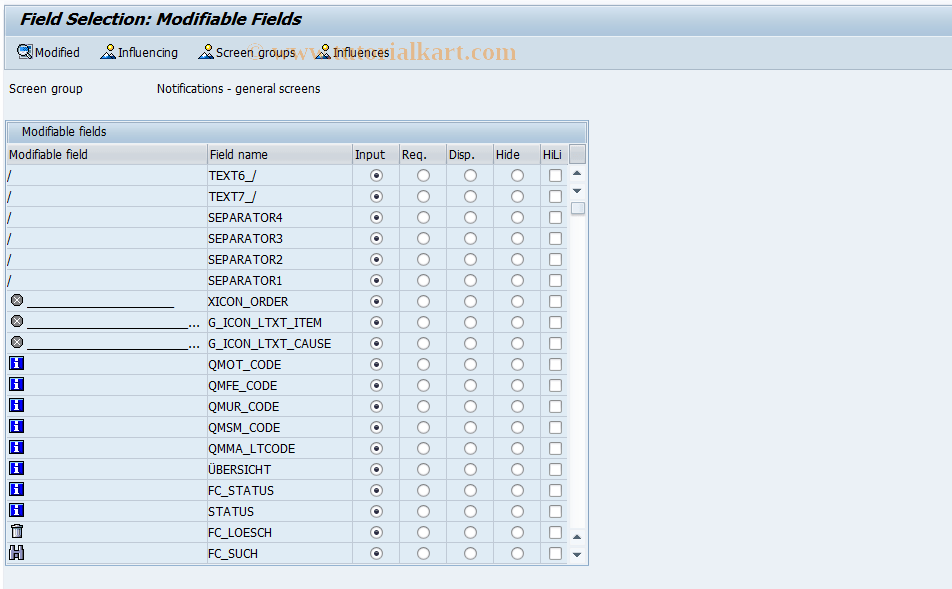Click the trash icon on the FC_LOESCH row
The width and height of the screenshot is (952, 589).
[x=16, y=531]
